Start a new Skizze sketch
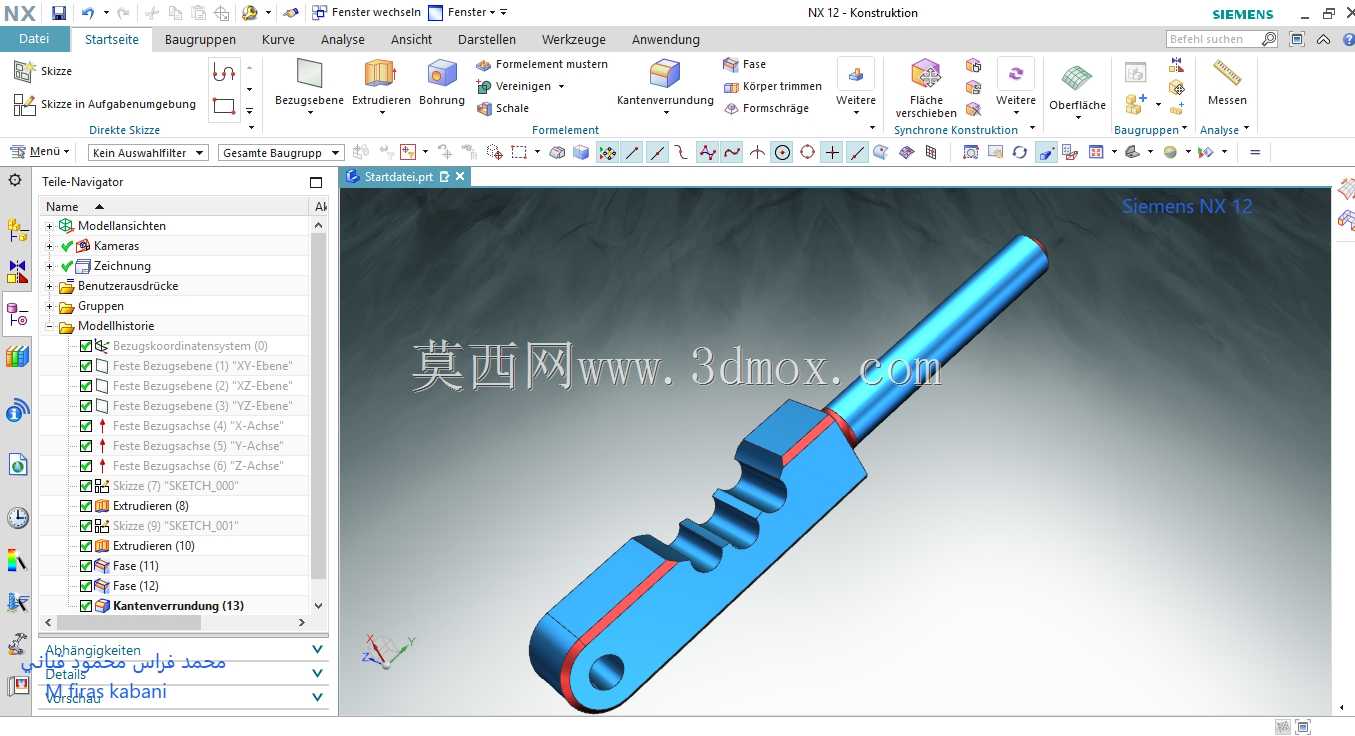This screenshot has width=1355, height=736. (43, 71)
